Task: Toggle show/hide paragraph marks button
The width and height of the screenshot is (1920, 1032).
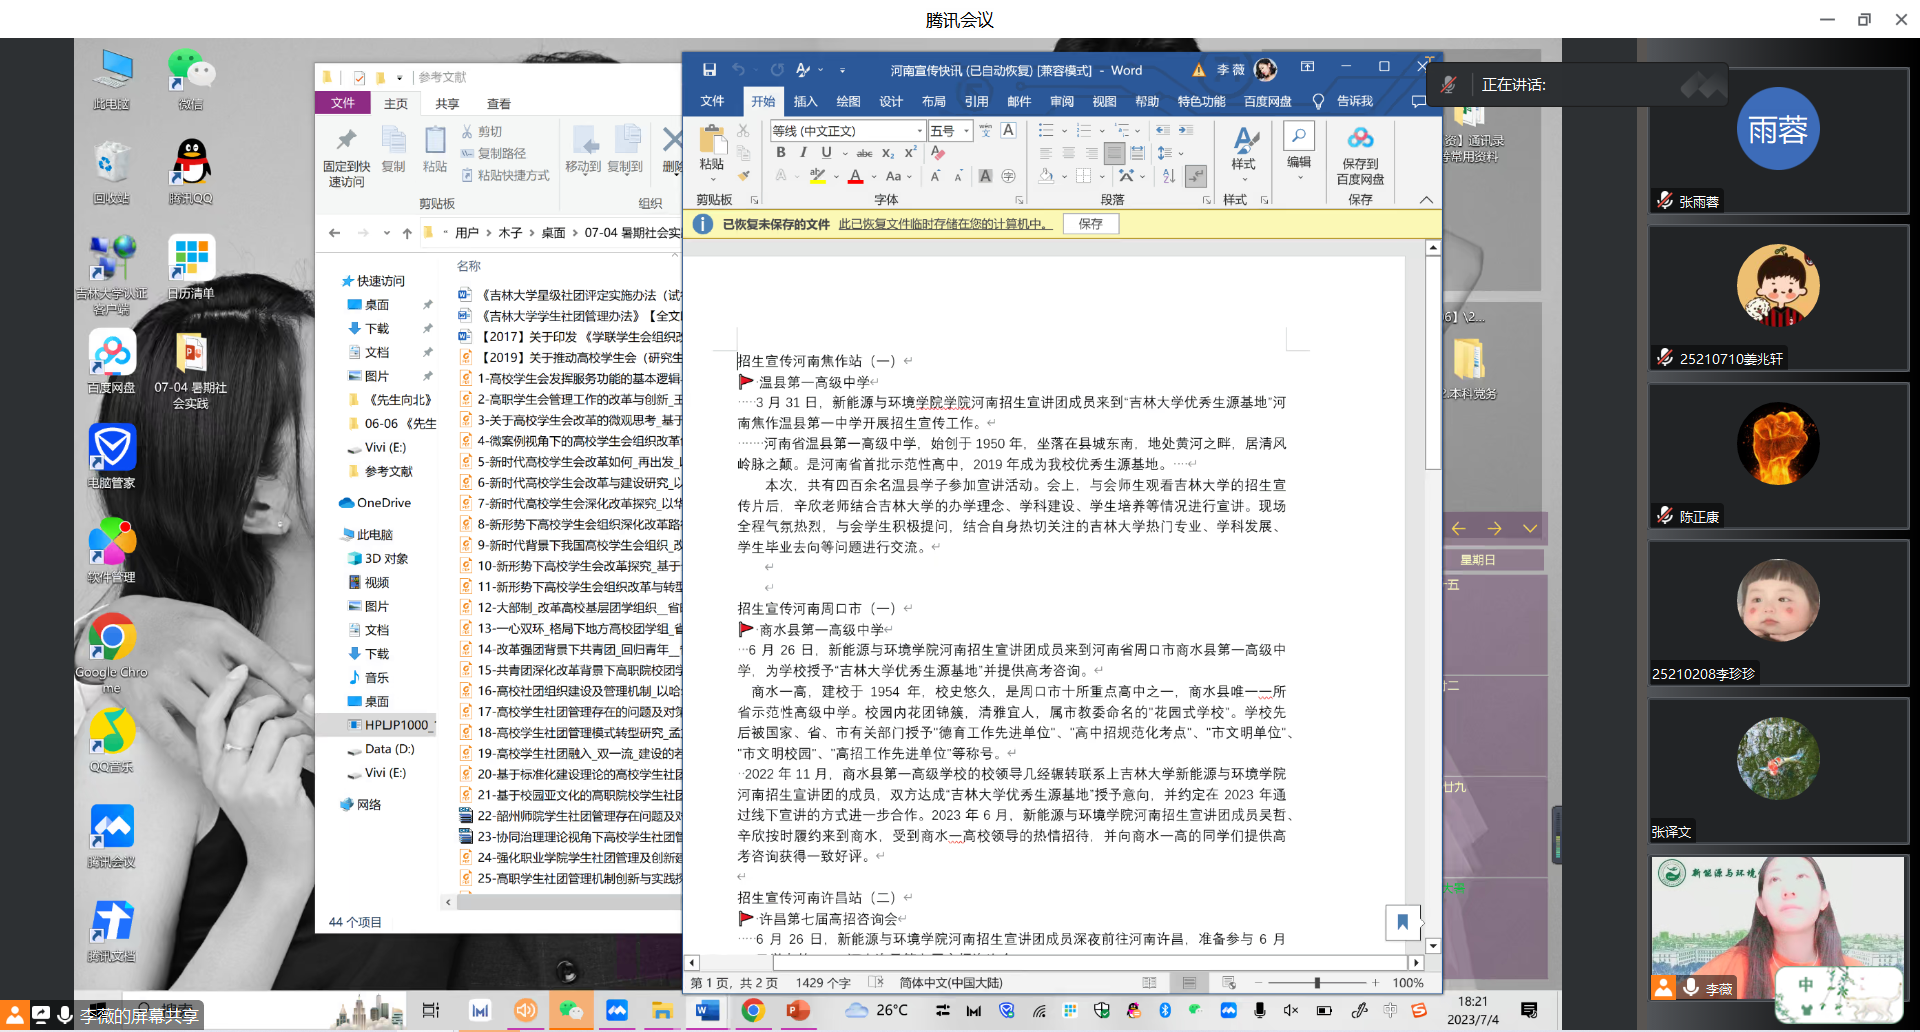Action: [1195, 176]
